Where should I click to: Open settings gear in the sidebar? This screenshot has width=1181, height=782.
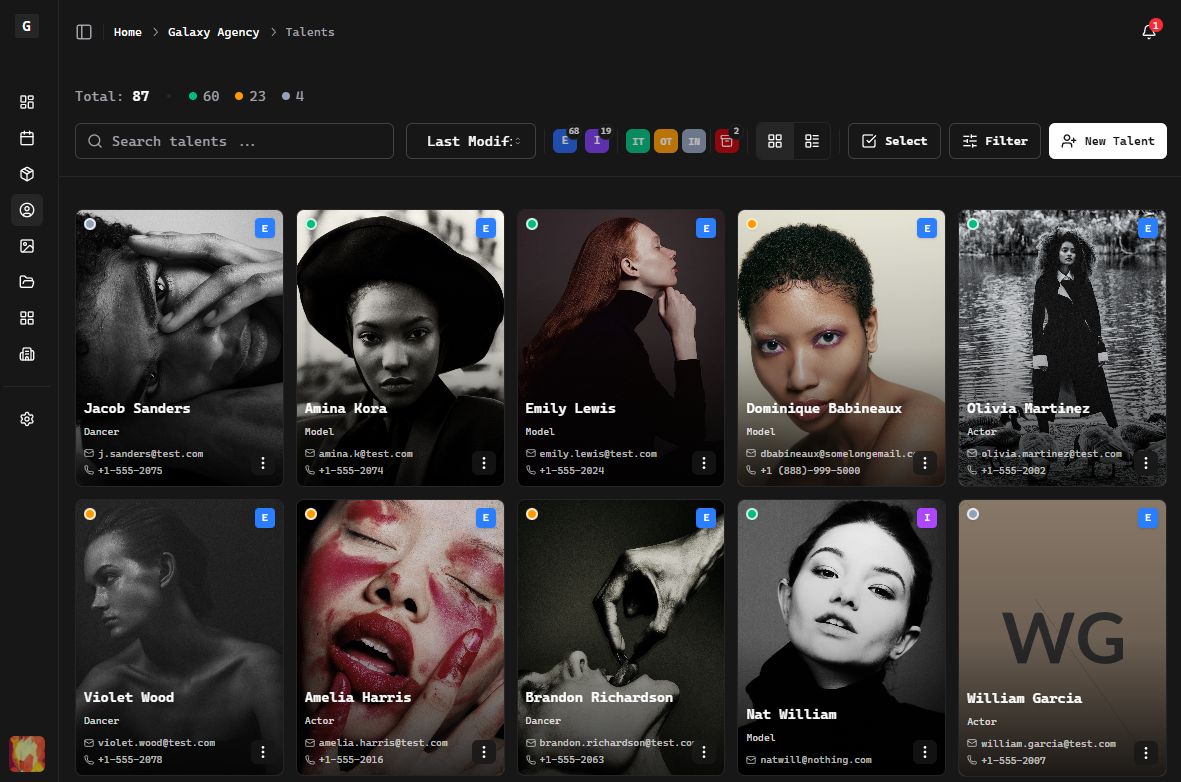click(27, 419)
